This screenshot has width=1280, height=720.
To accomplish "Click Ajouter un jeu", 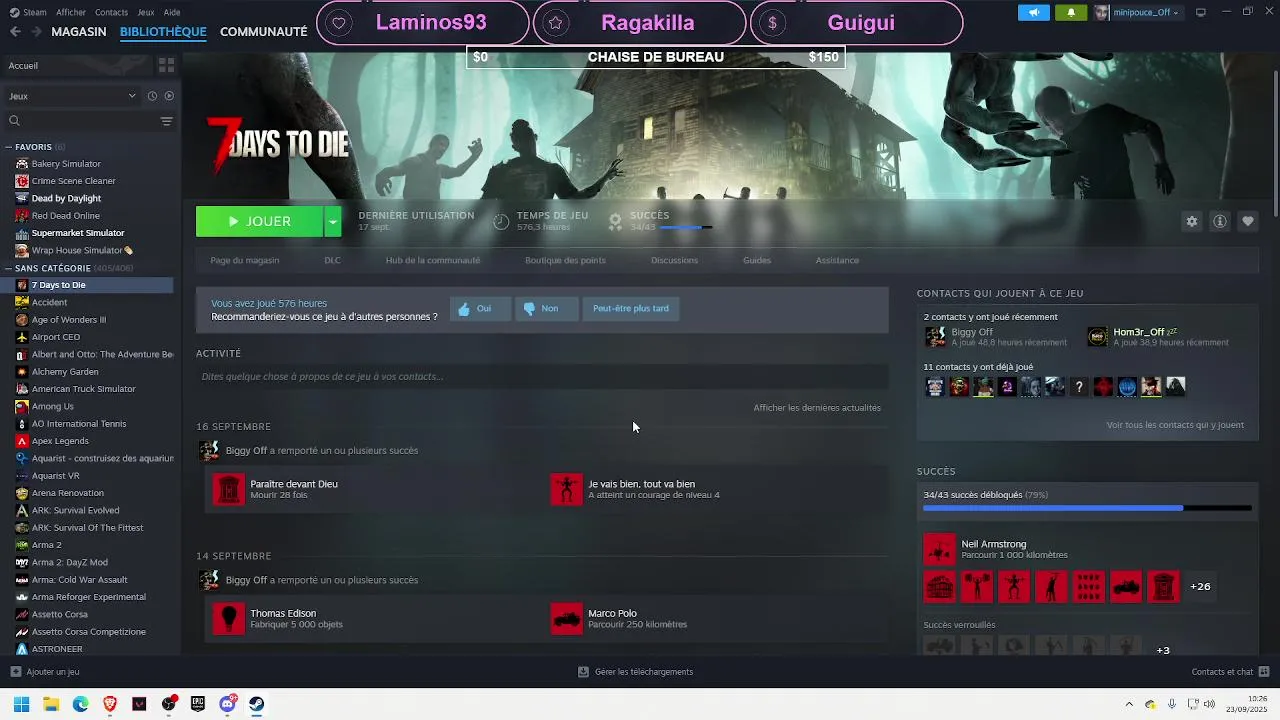I will 45,672.
